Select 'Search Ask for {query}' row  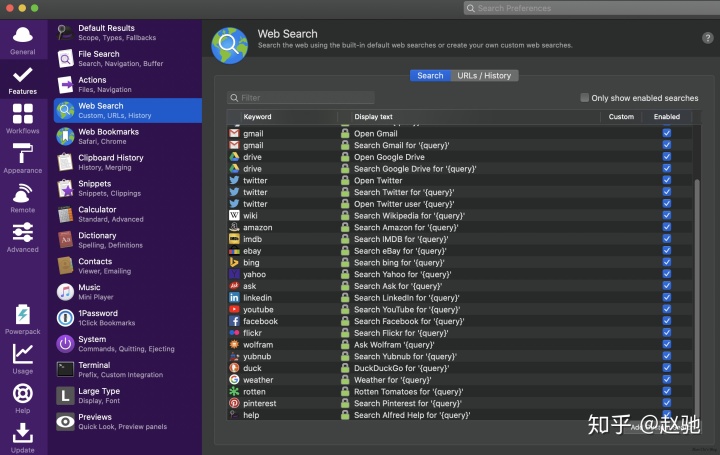click(x=460, y=286)
